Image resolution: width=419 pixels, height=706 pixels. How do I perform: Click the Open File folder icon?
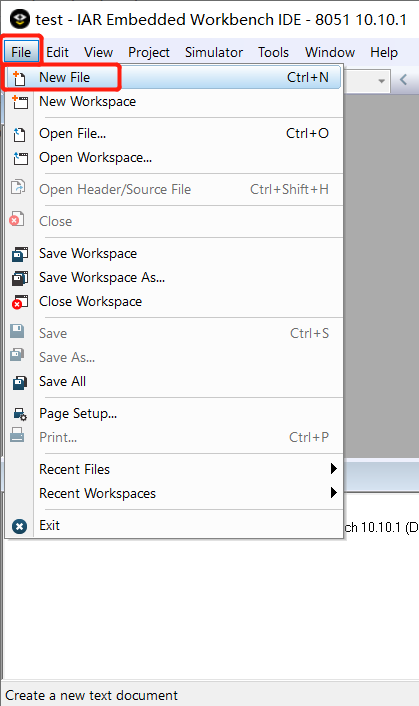pos(19,134)
